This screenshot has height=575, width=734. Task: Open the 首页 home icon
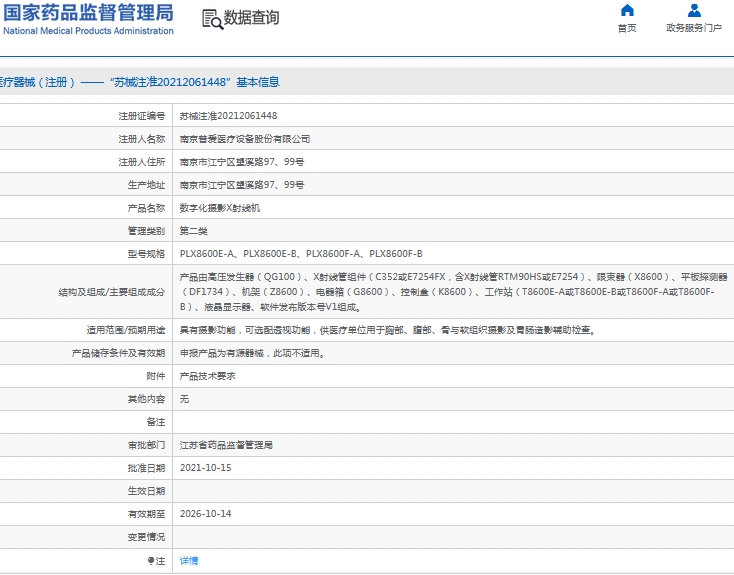click(x=627, y=10)
